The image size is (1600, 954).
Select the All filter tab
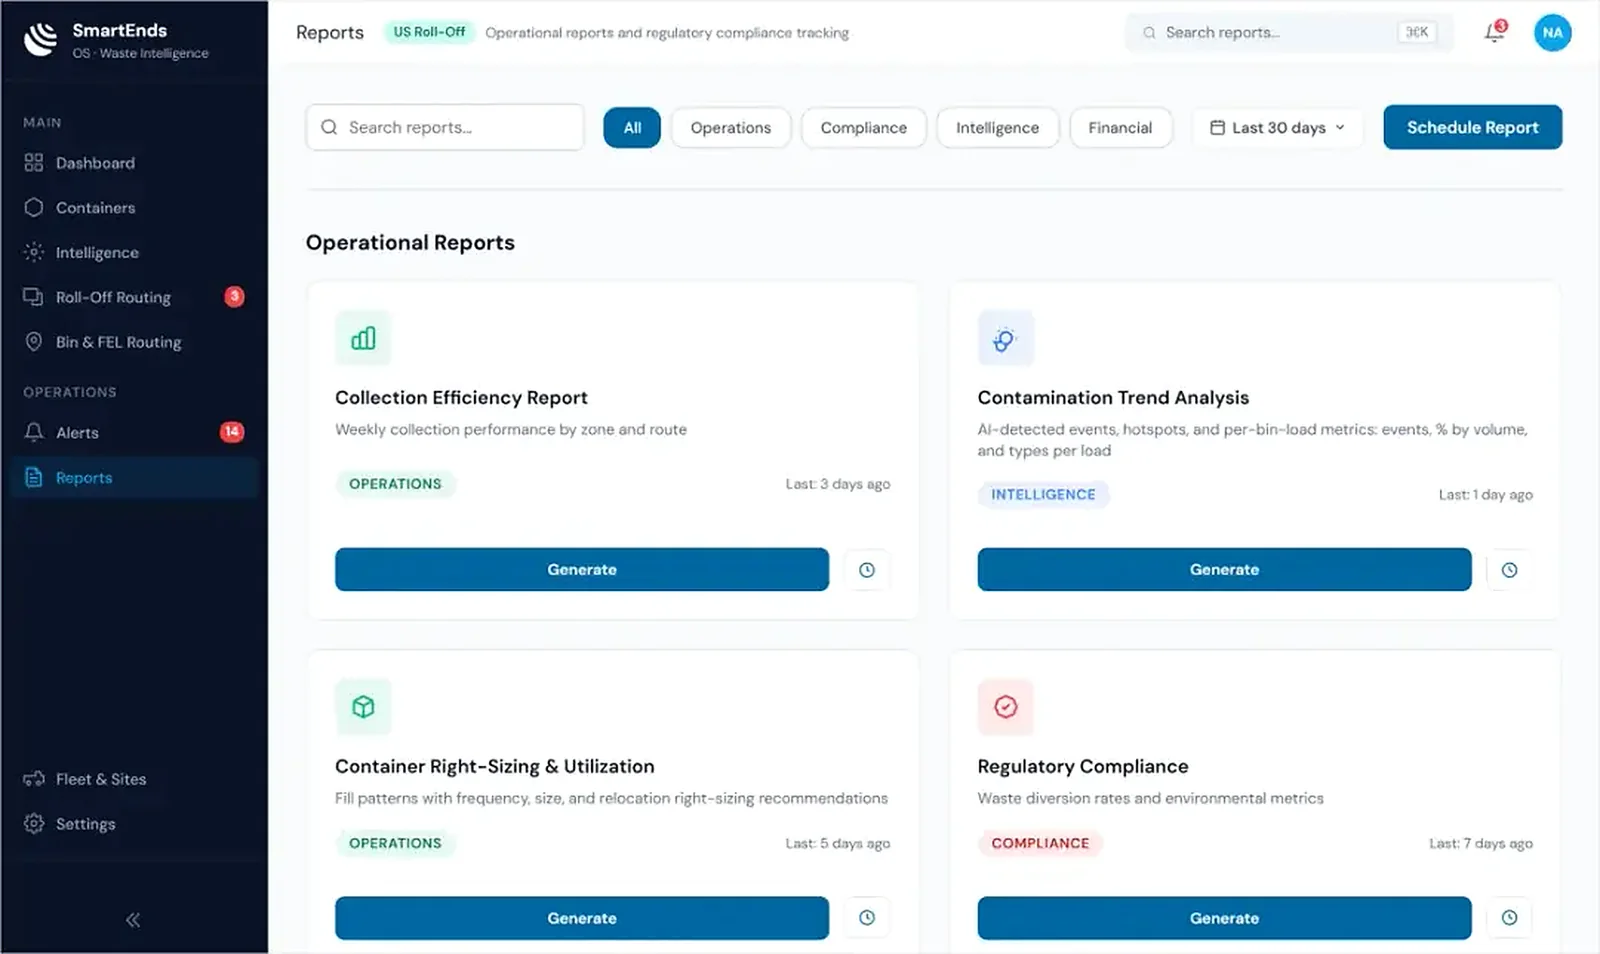point(632,128)
